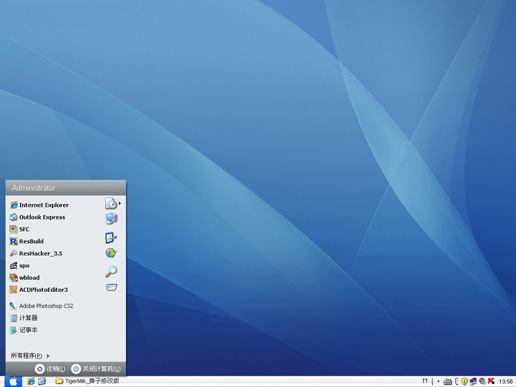Click the 13:58 system clock

click(506, 381)
